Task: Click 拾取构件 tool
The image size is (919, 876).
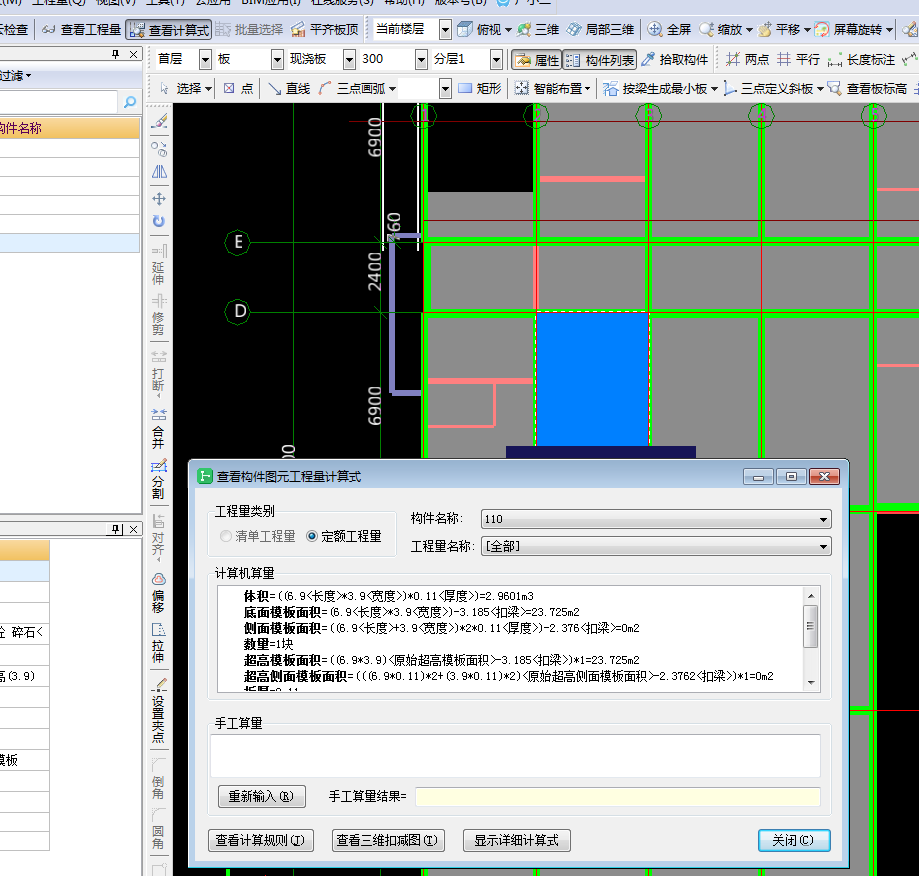Action: pos(675,60)
